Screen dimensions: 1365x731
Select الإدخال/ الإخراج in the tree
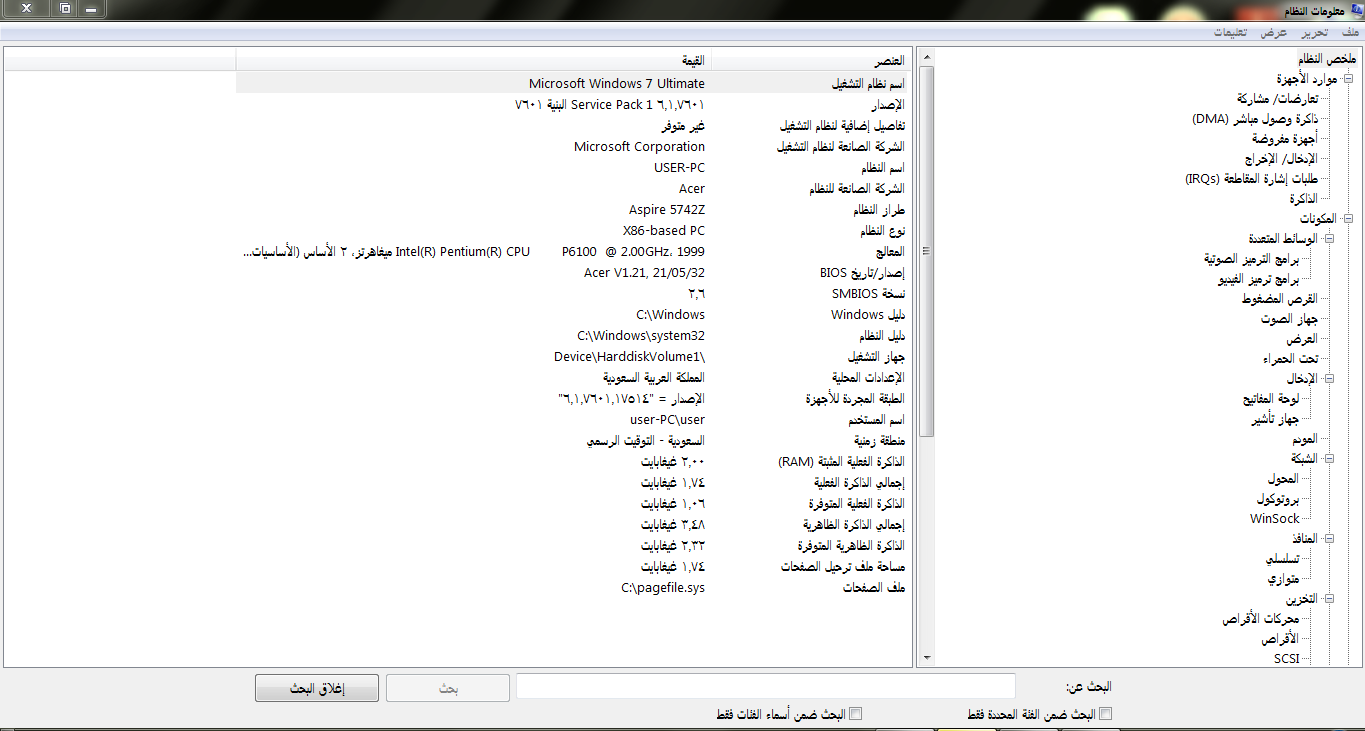[x=1281, y=159]
